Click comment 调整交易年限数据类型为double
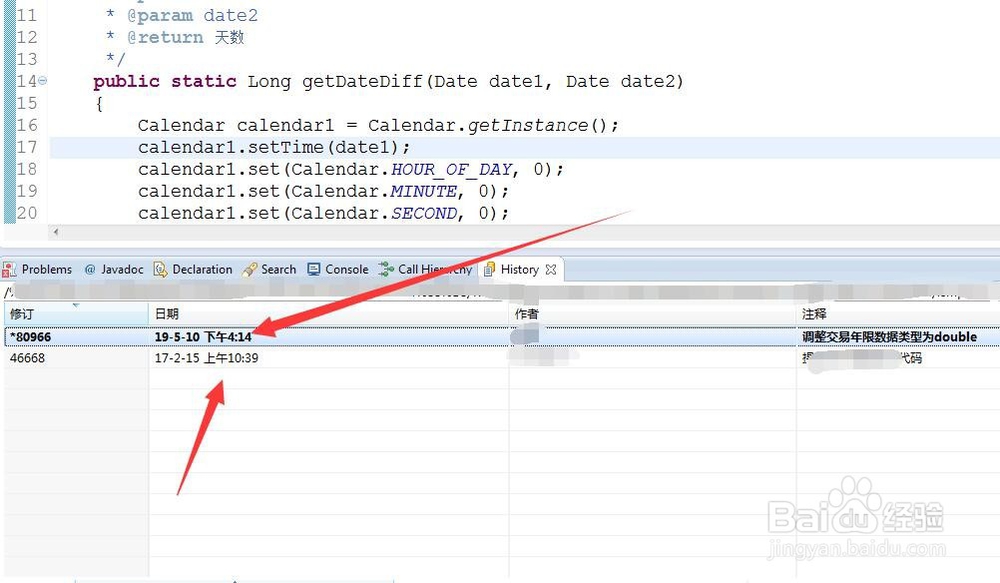Screen dimensions: 1000x583 [889, 337]
